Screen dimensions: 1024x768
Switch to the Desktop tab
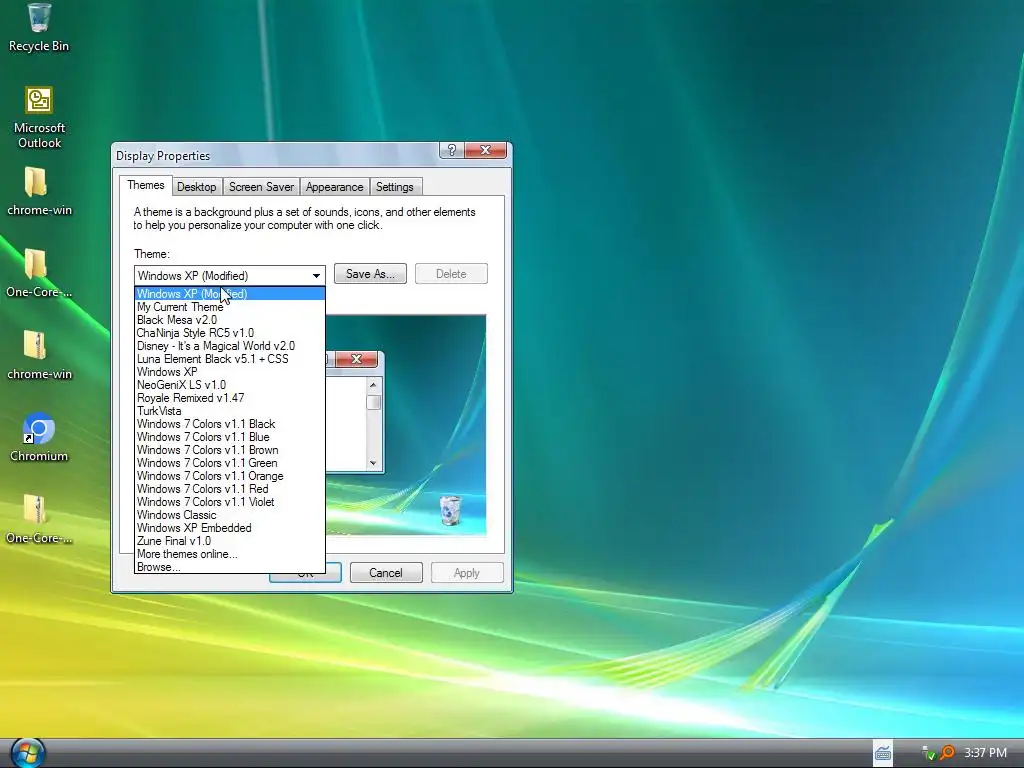197,187
